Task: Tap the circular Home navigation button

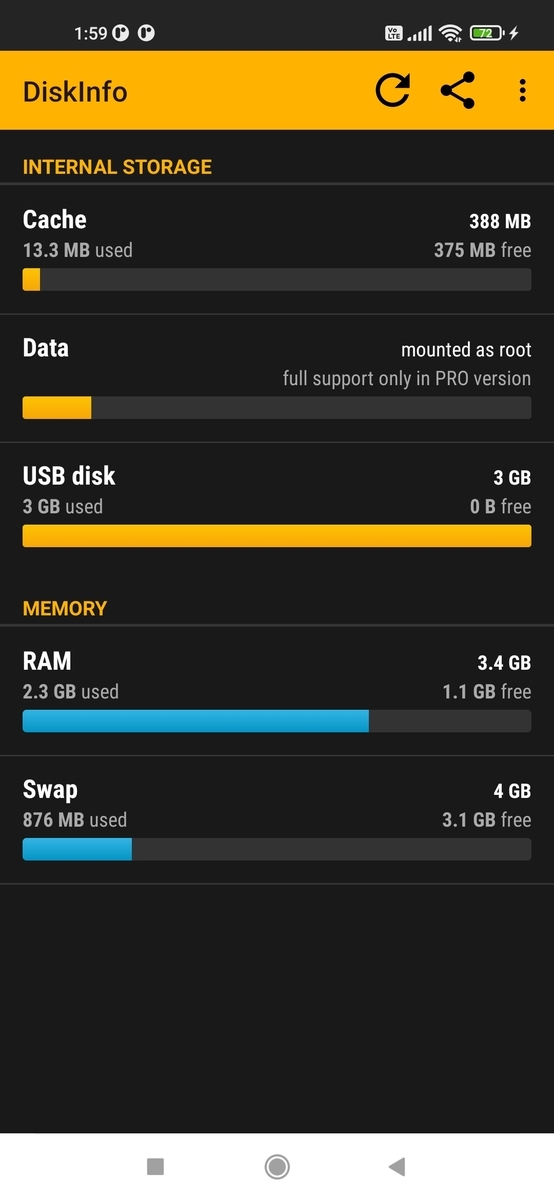Action: (277, 1166)
